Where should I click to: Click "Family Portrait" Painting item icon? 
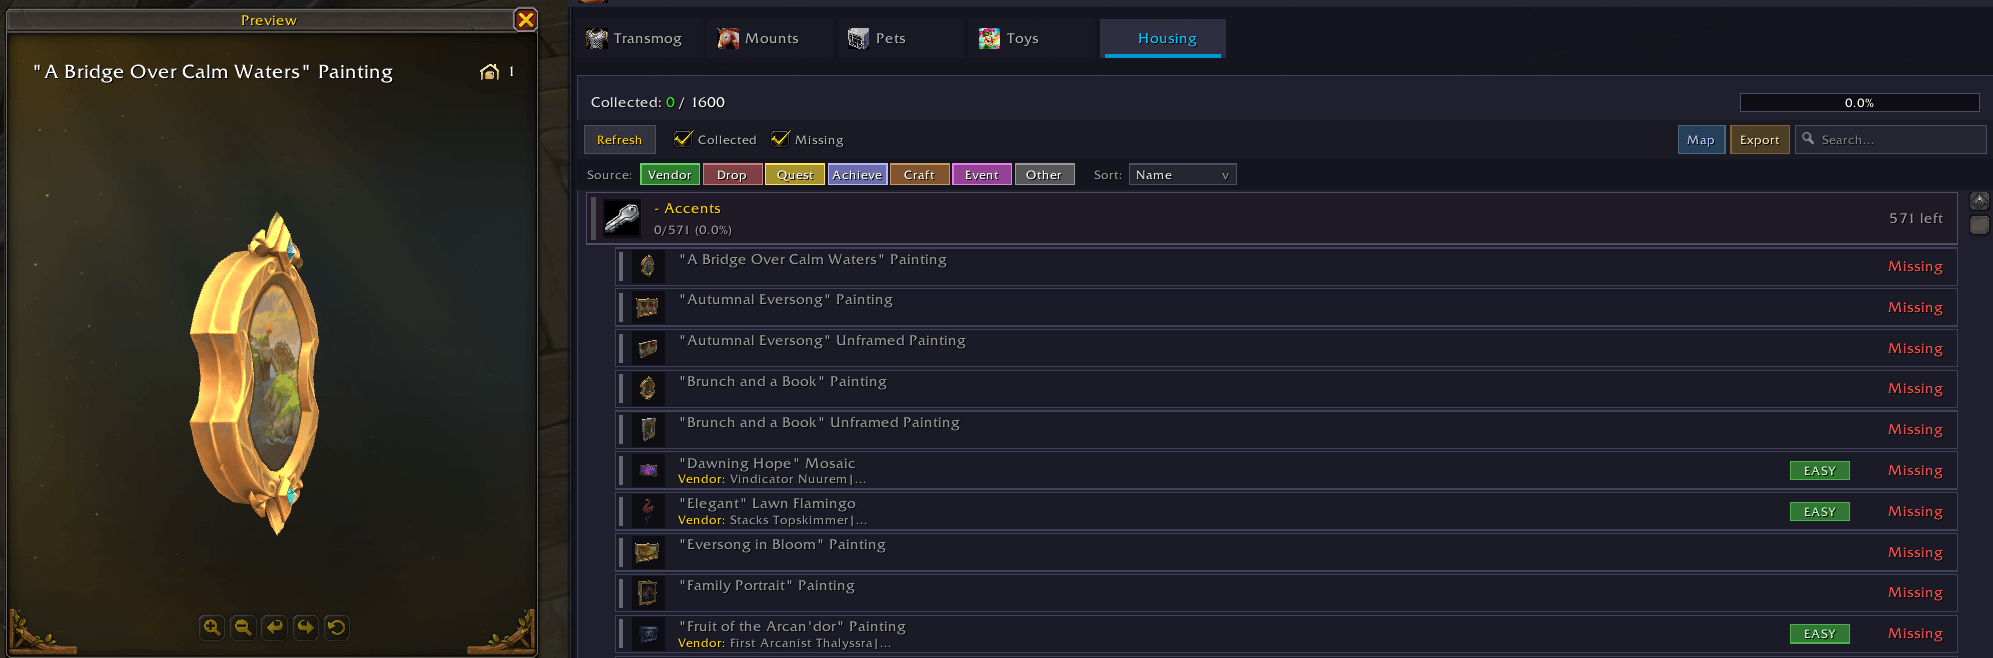tap(647, 593)
